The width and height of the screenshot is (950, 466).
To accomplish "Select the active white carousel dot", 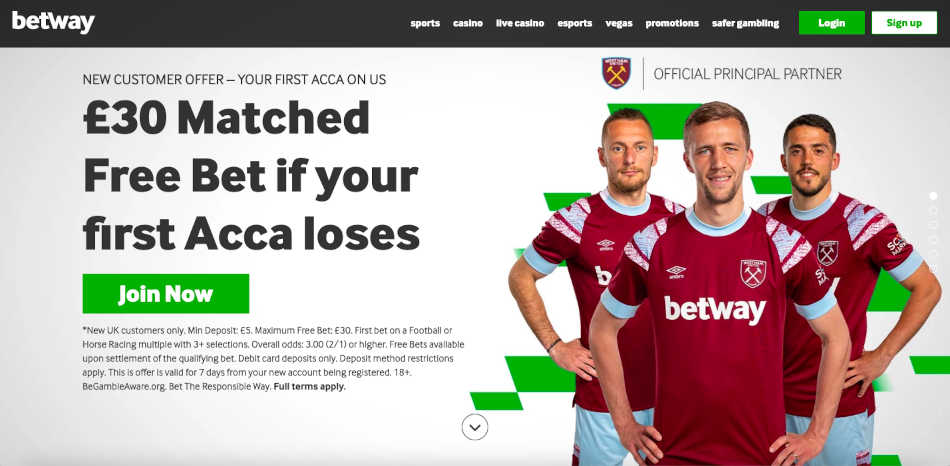I will pyautogui.click(x=933, y=196).
